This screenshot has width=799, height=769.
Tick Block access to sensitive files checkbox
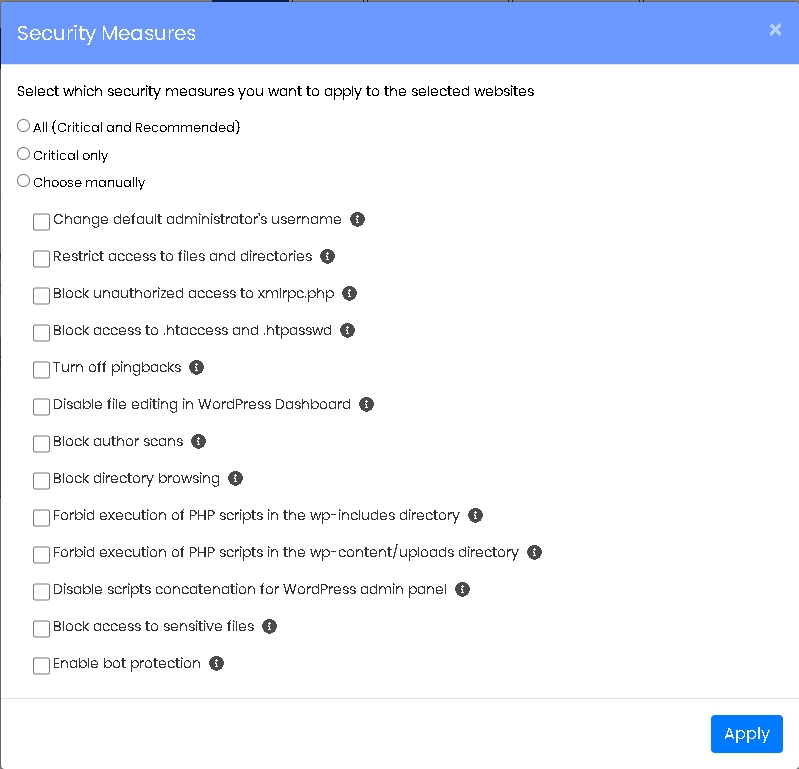tap(41, 628)
